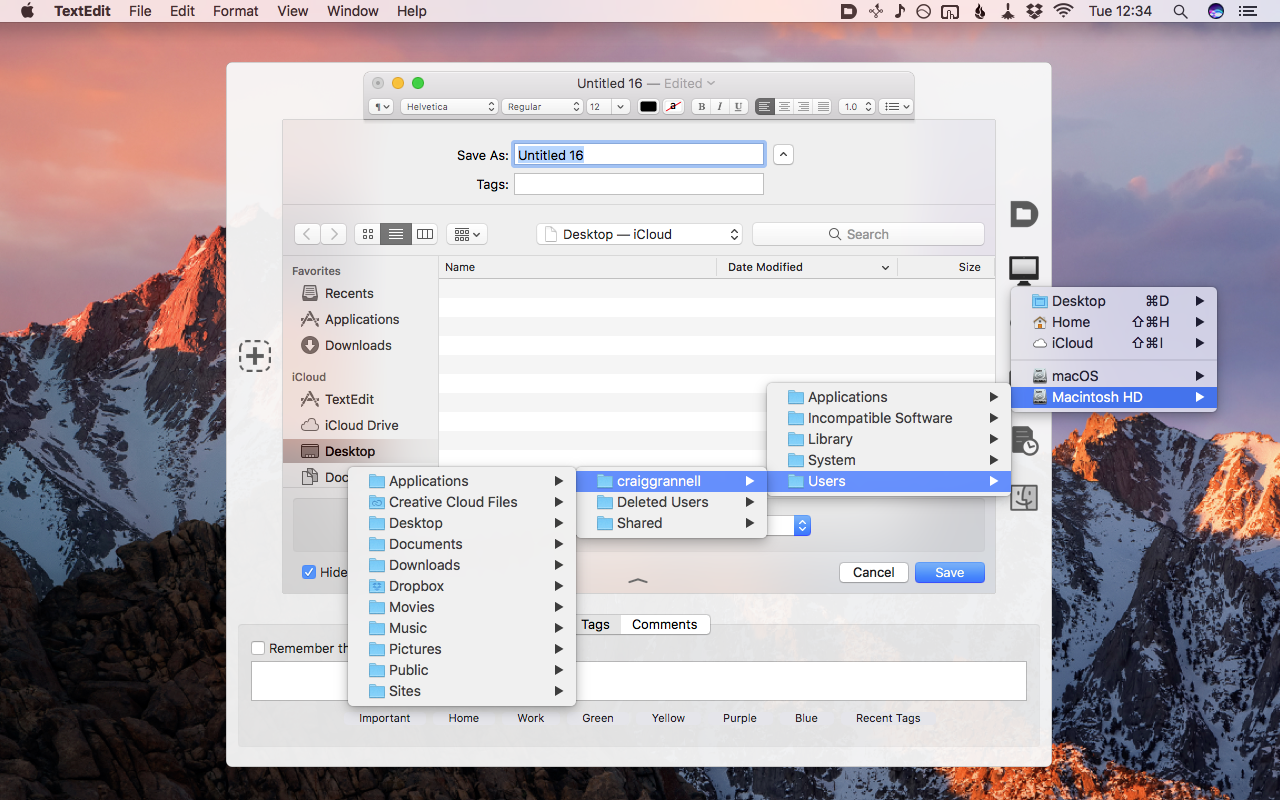Image resolution: width=1280 pixels, height=800 pixels.
Task: Click the underline formatting button
Action: (738, 107)
